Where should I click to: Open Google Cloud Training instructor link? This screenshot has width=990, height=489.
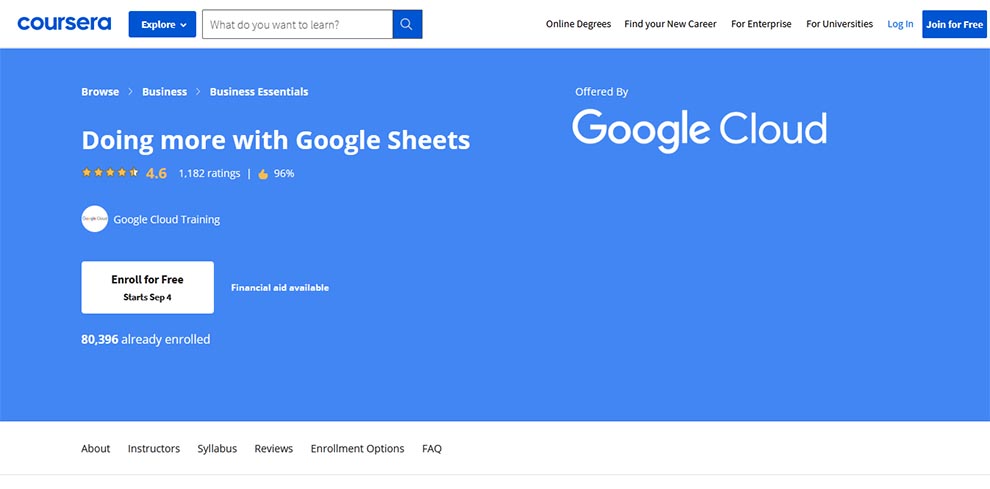[167, 220]
